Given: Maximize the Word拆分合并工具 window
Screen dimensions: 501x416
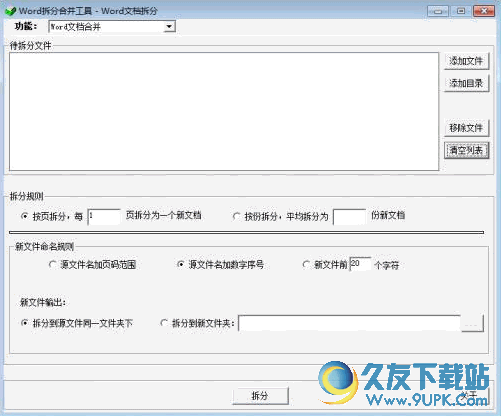Looking at the screenshot, I should coord(461,11).
